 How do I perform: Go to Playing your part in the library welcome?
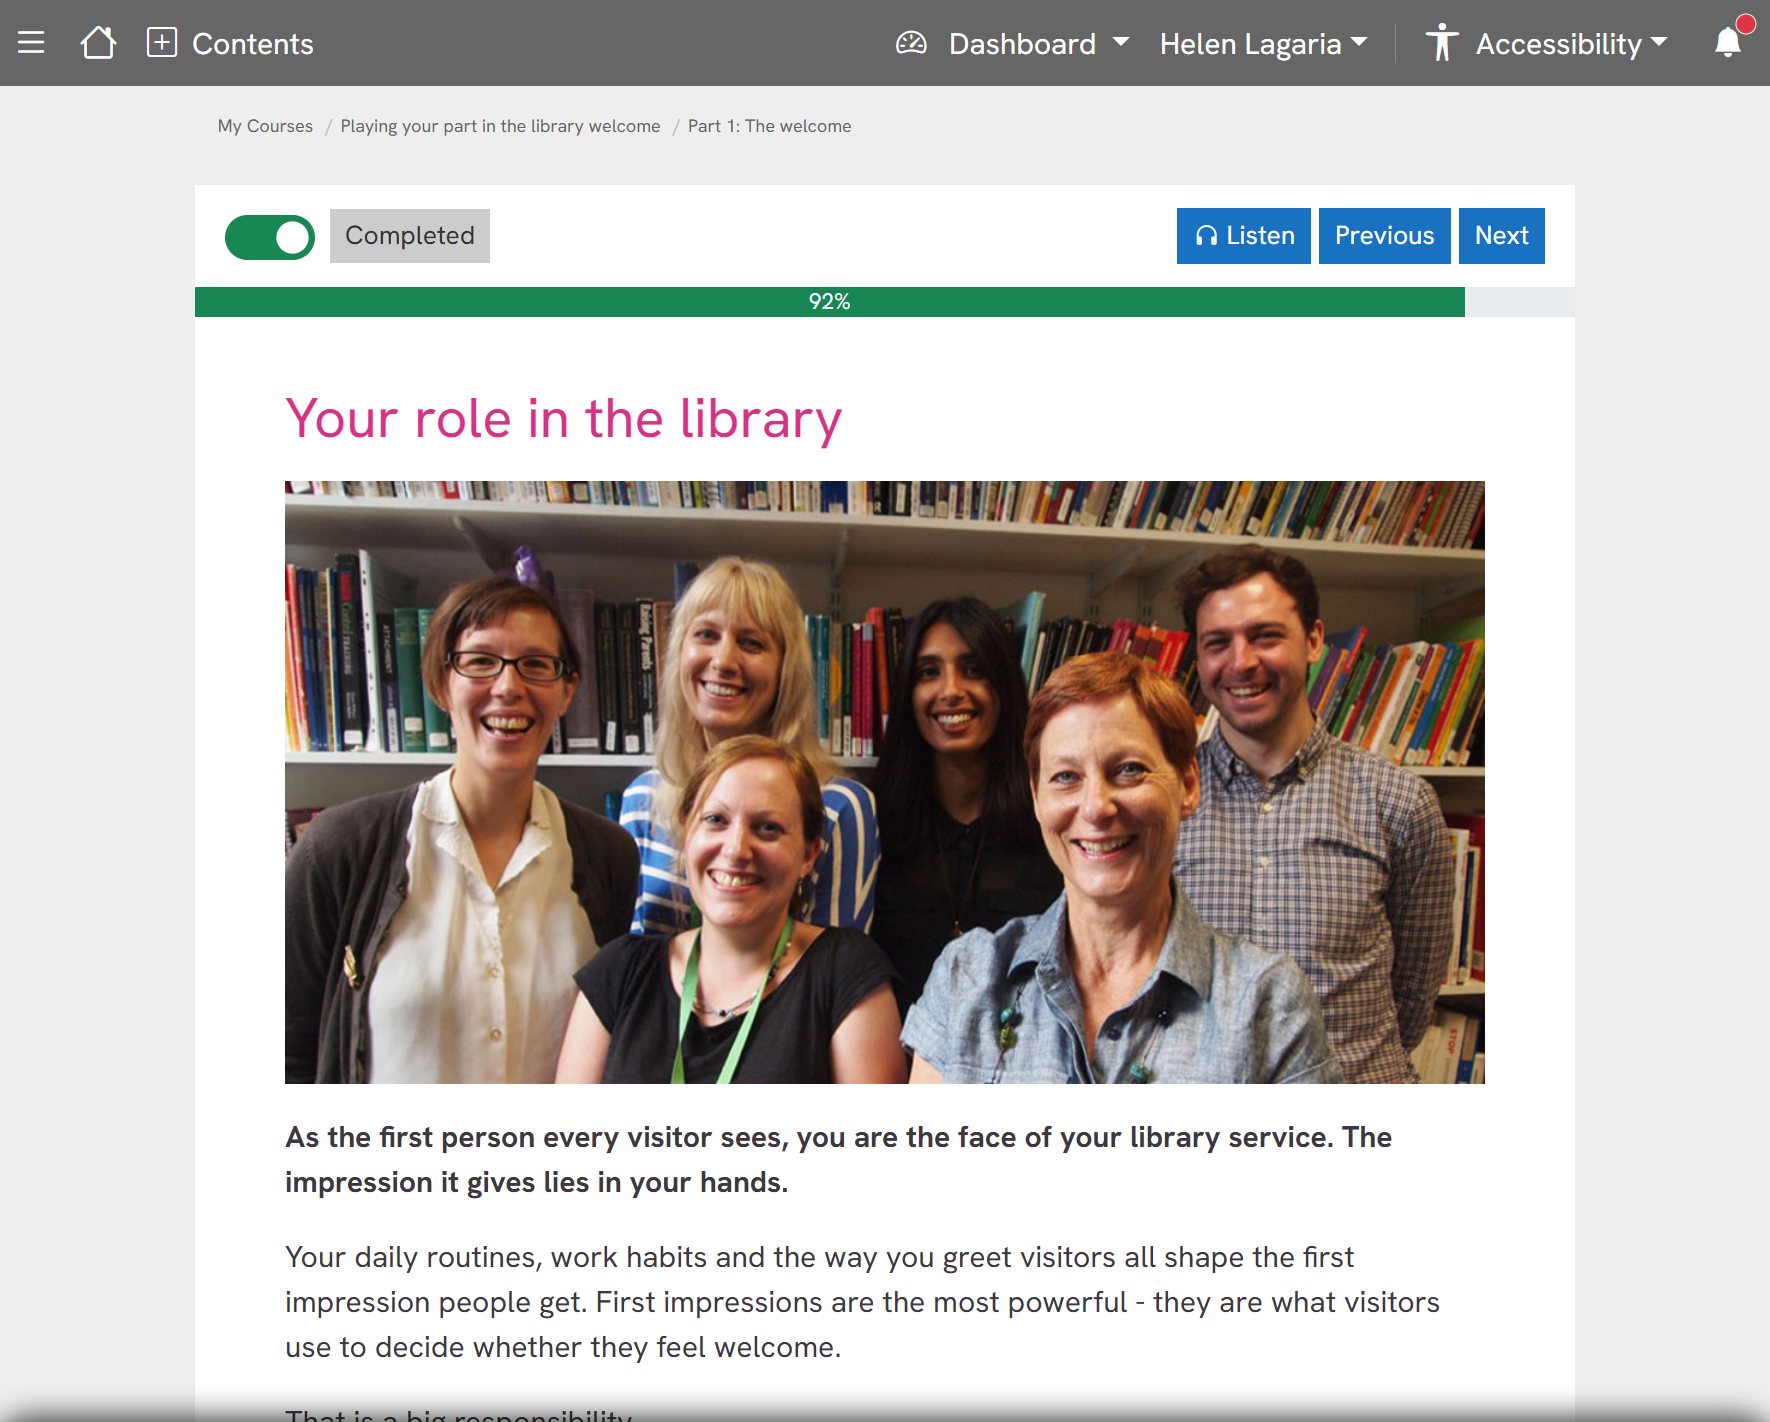(500, 126)
